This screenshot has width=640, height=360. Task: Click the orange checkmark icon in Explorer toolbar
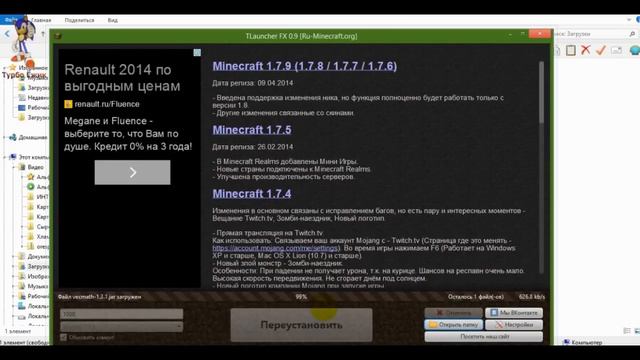click(601, 50)
